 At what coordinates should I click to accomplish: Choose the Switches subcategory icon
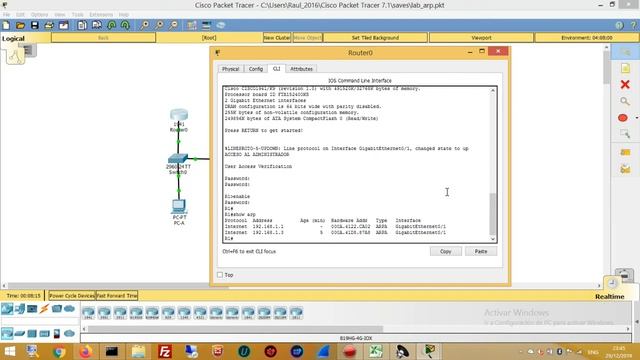[x=19, y=333]
